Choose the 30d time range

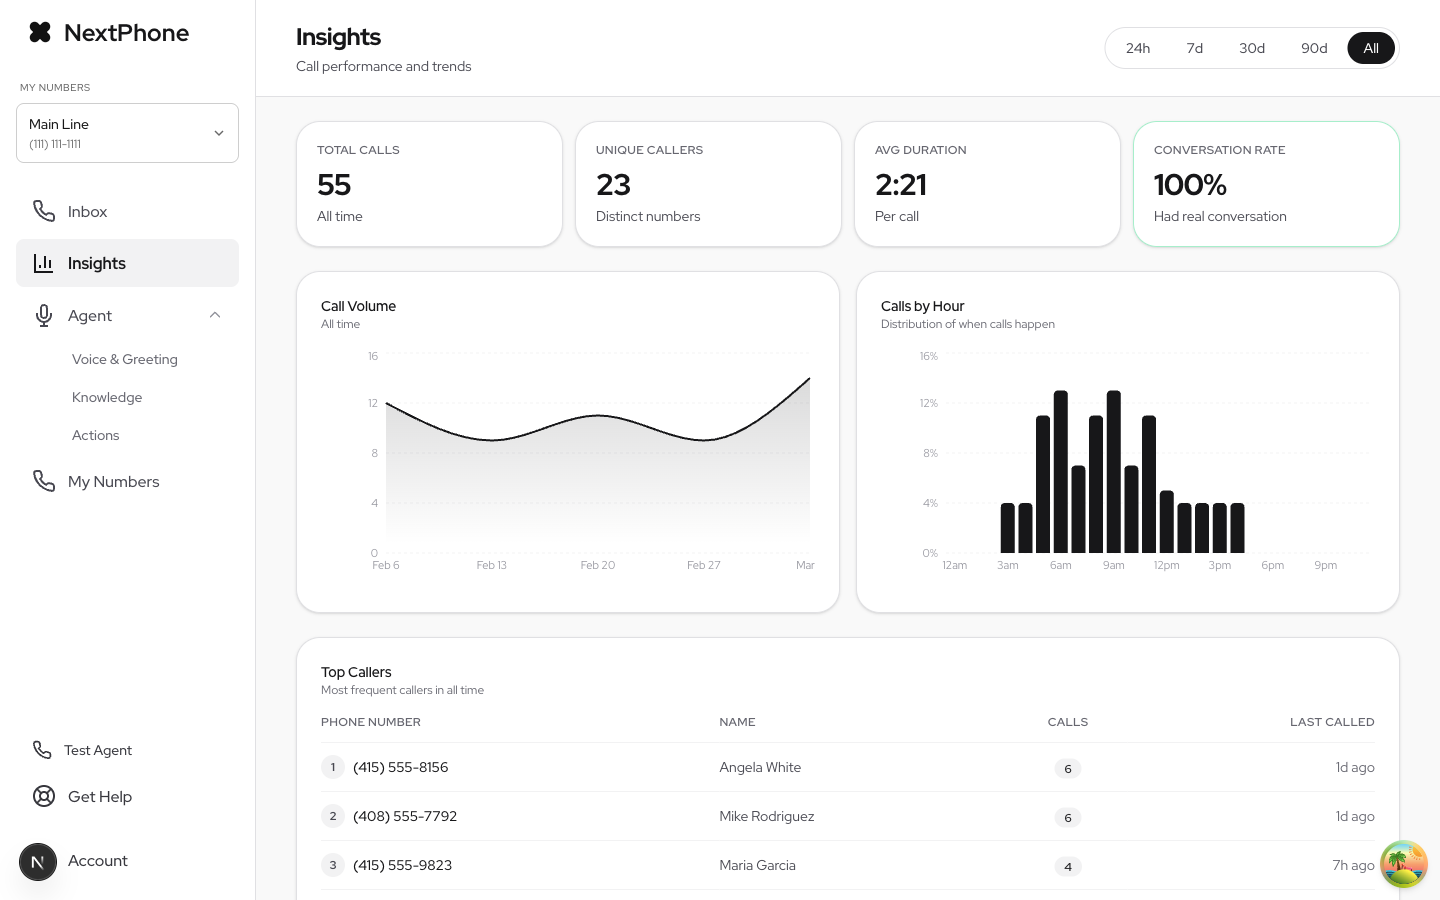[x=1252, y=48]
